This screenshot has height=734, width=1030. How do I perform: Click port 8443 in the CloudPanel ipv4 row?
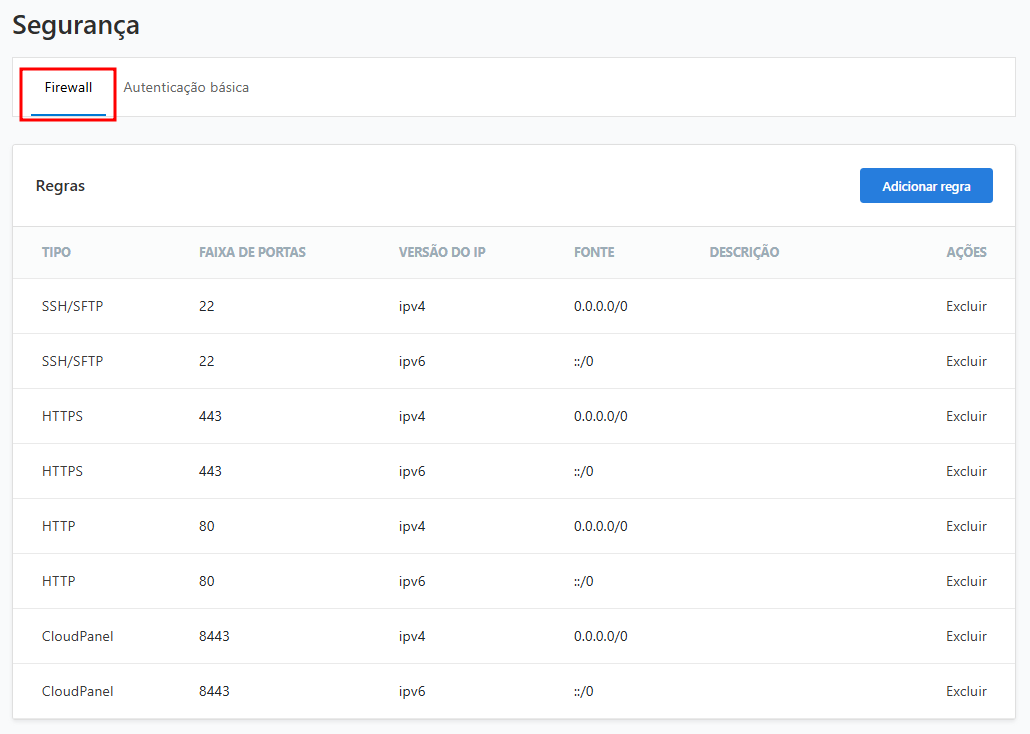[214, 636]
